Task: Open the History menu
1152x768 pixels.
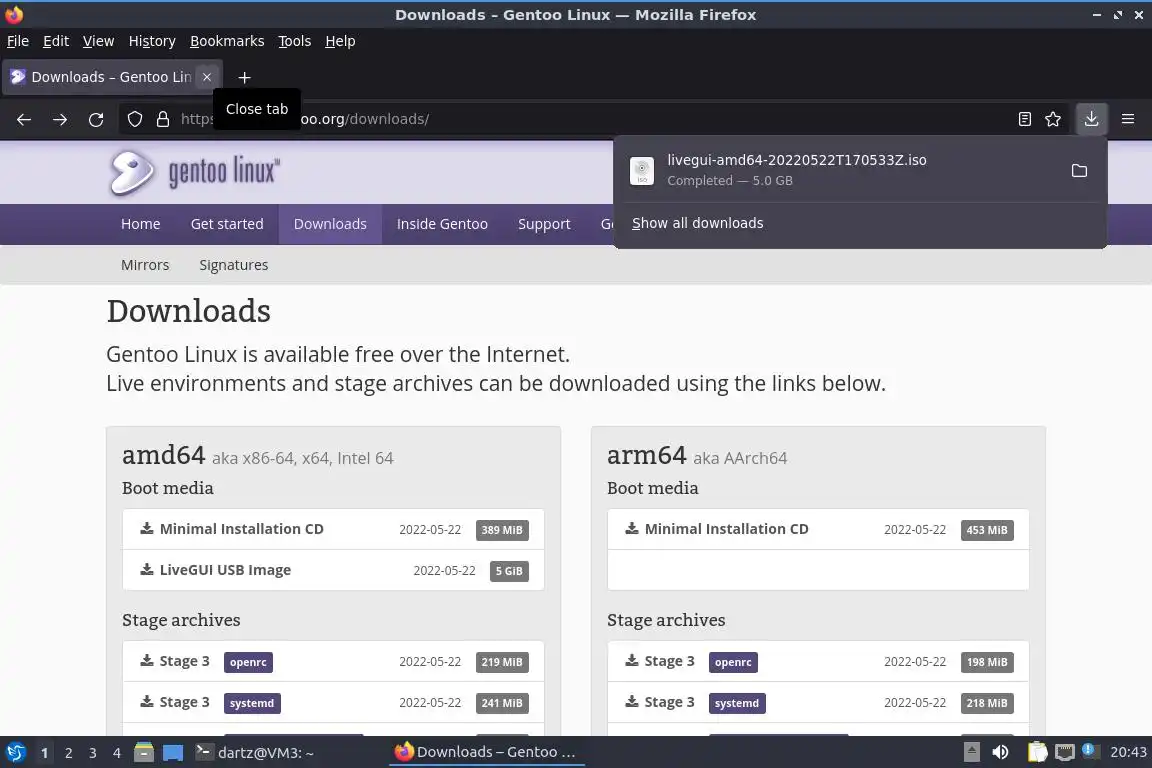Action: coord(152,41)
